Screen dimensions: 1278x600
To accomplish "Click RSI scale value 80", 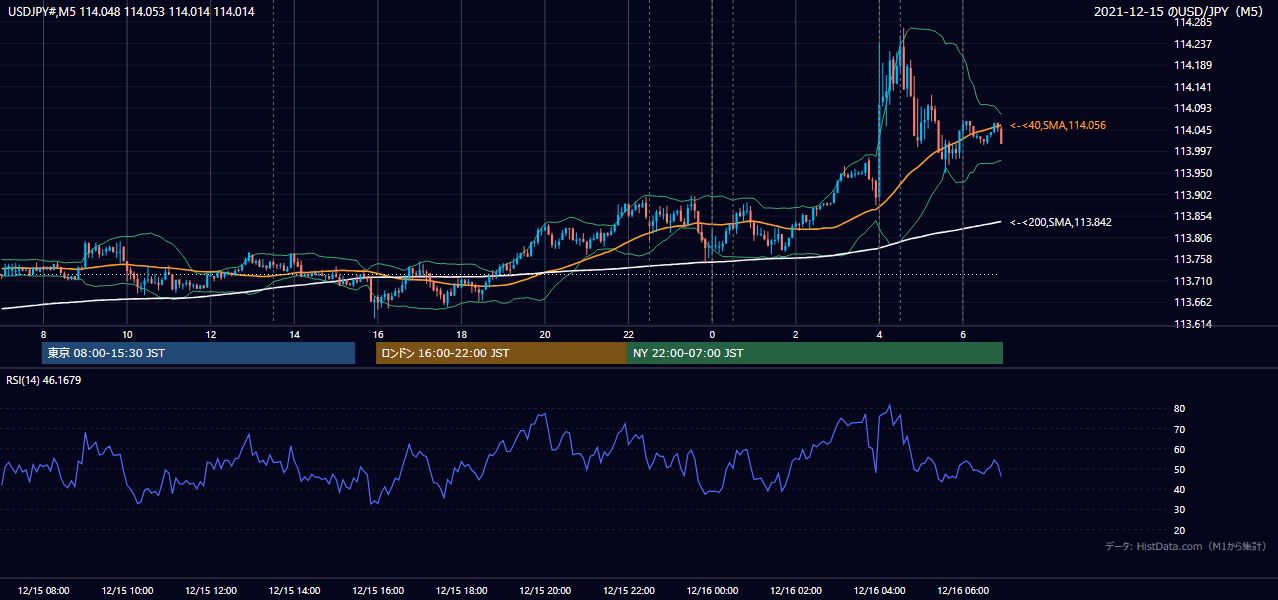I will (x=1180, y=409).
